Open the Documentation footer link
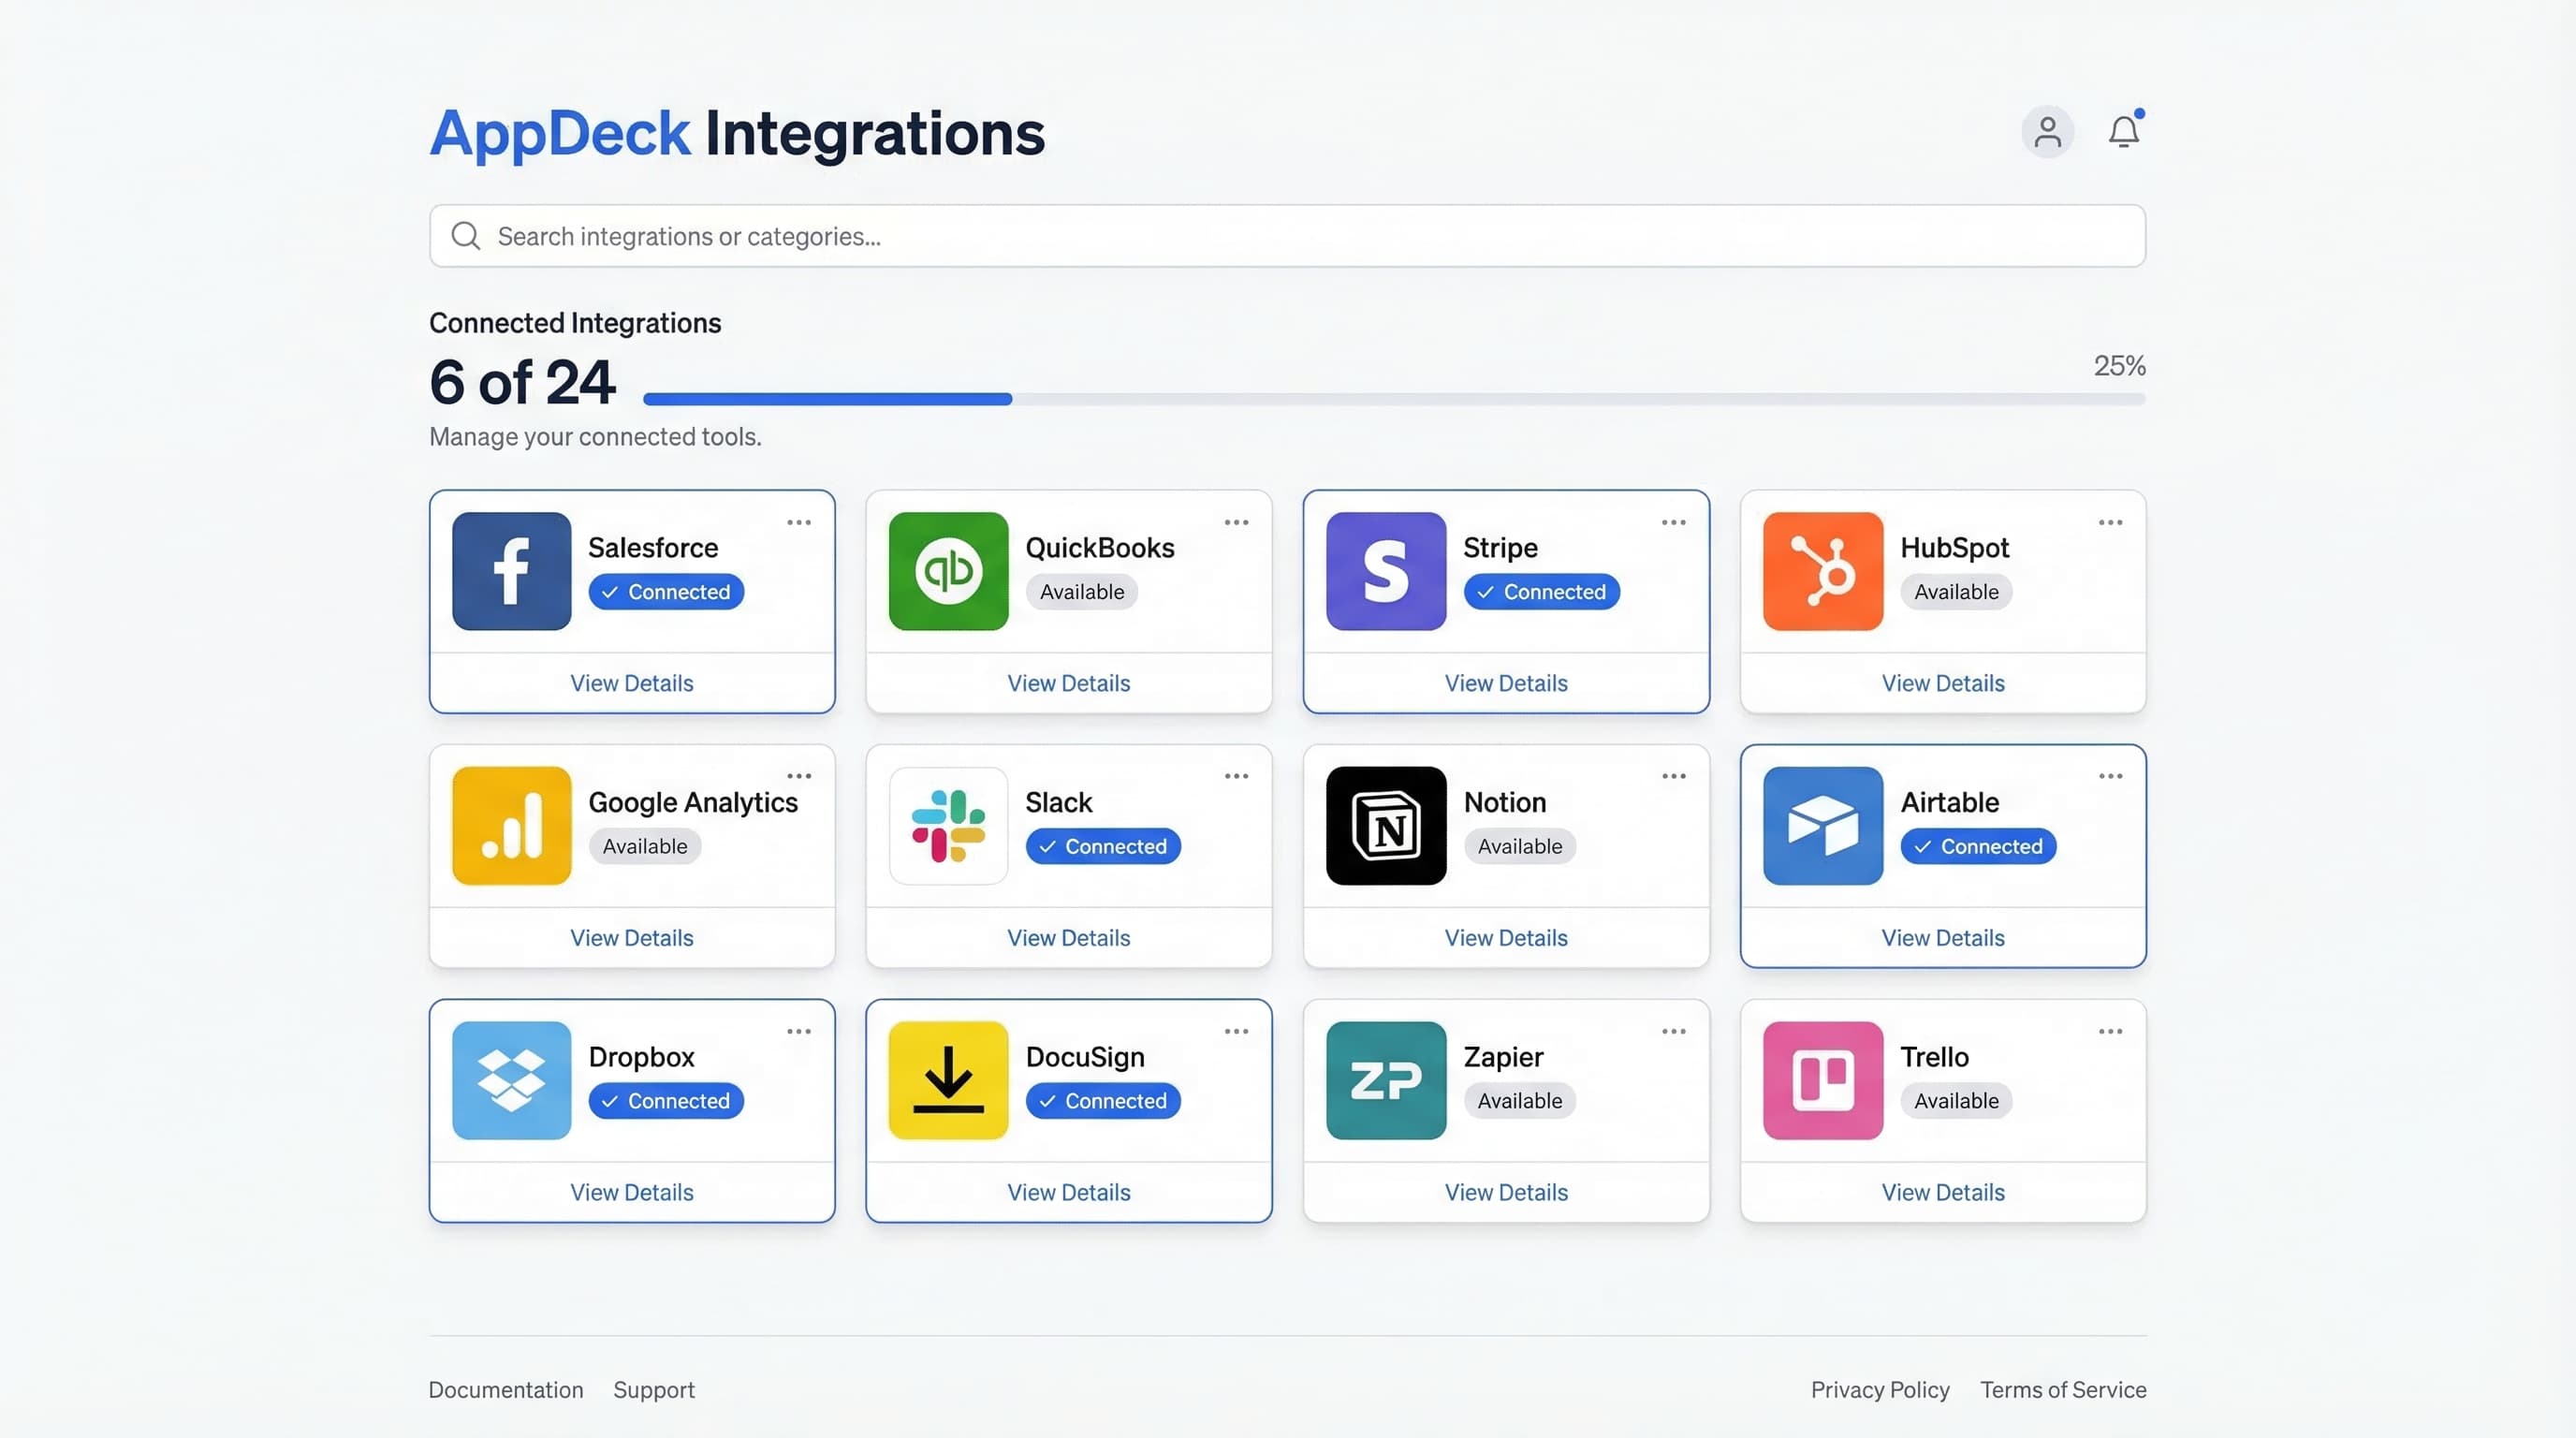 (x=505, y=1390)
